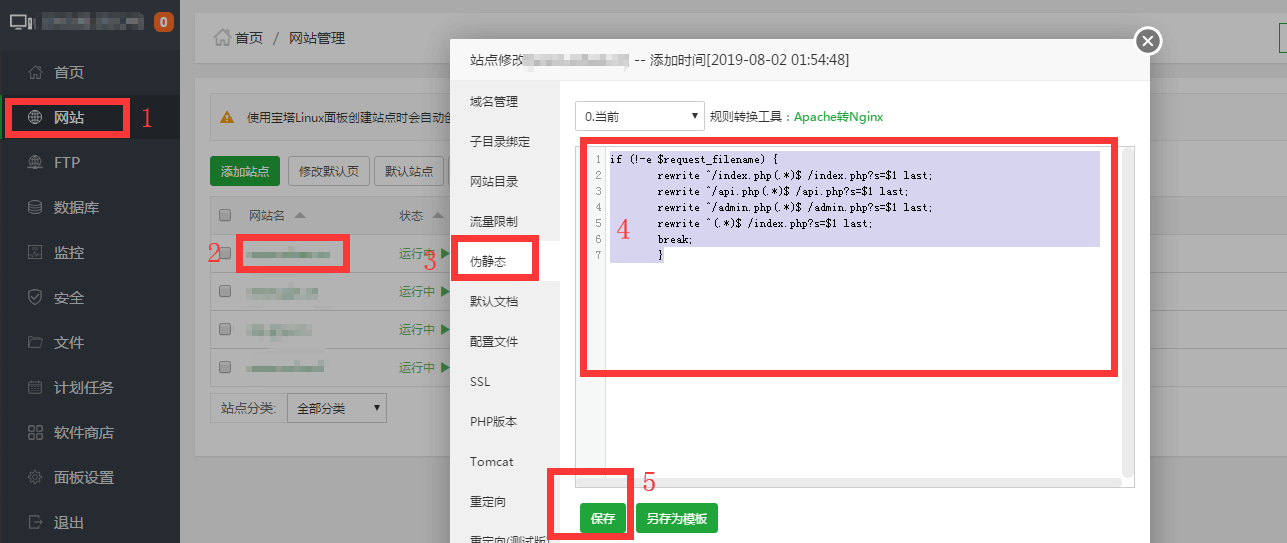Toggle the select-all checkbox in table header
Screen dimensions: 1287x543
[225, 215]
